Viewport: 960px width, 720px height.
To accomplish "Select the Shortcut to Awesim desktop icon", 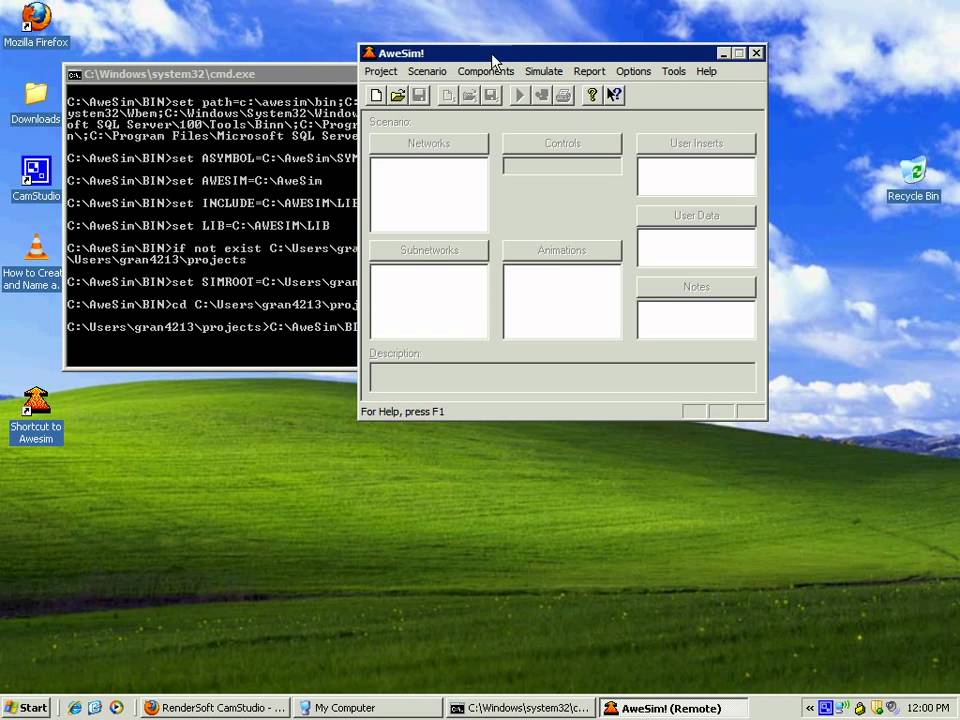I will [36, 415].
